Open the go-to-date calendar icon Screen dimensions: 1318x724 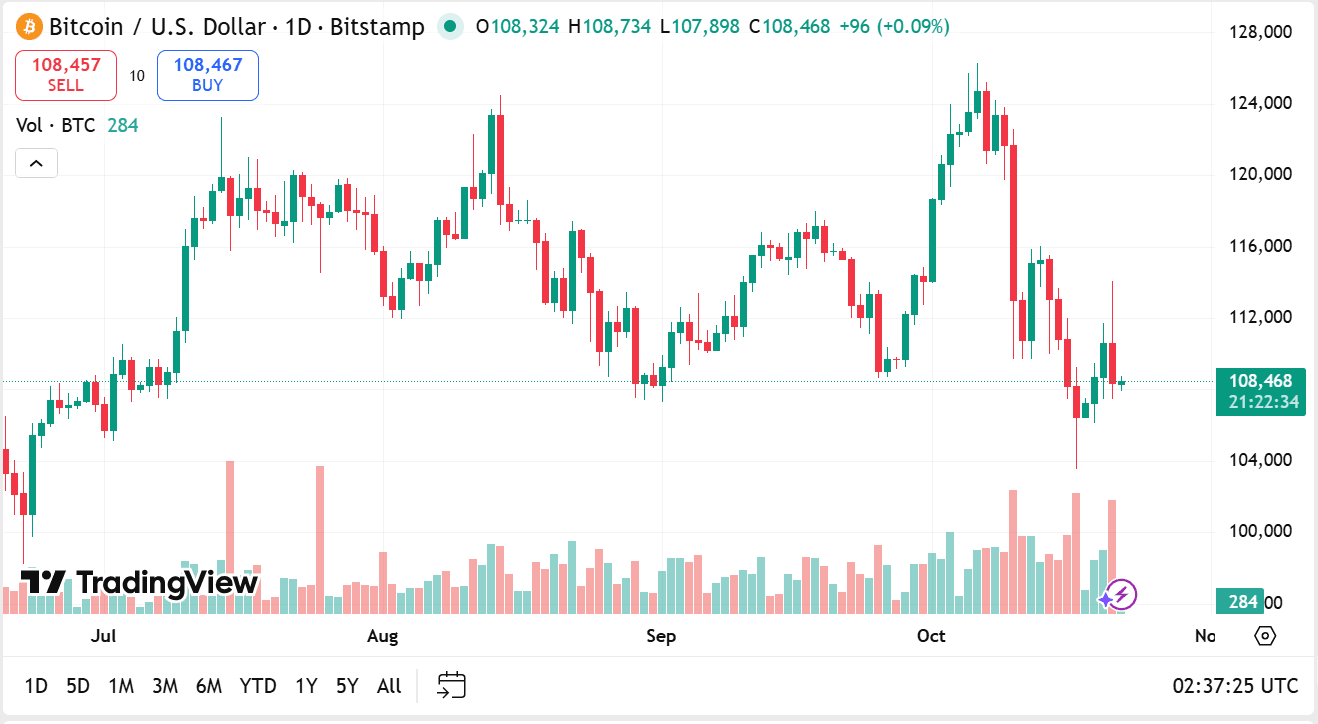tap(452, 686)
